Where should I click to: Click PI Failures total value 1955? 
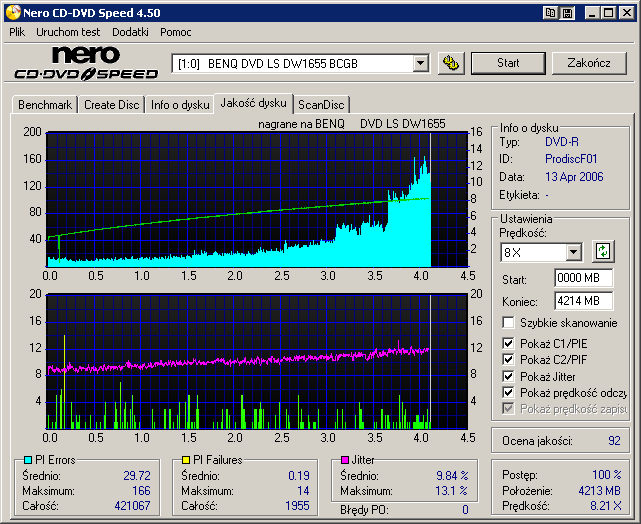tap(297, 506)
